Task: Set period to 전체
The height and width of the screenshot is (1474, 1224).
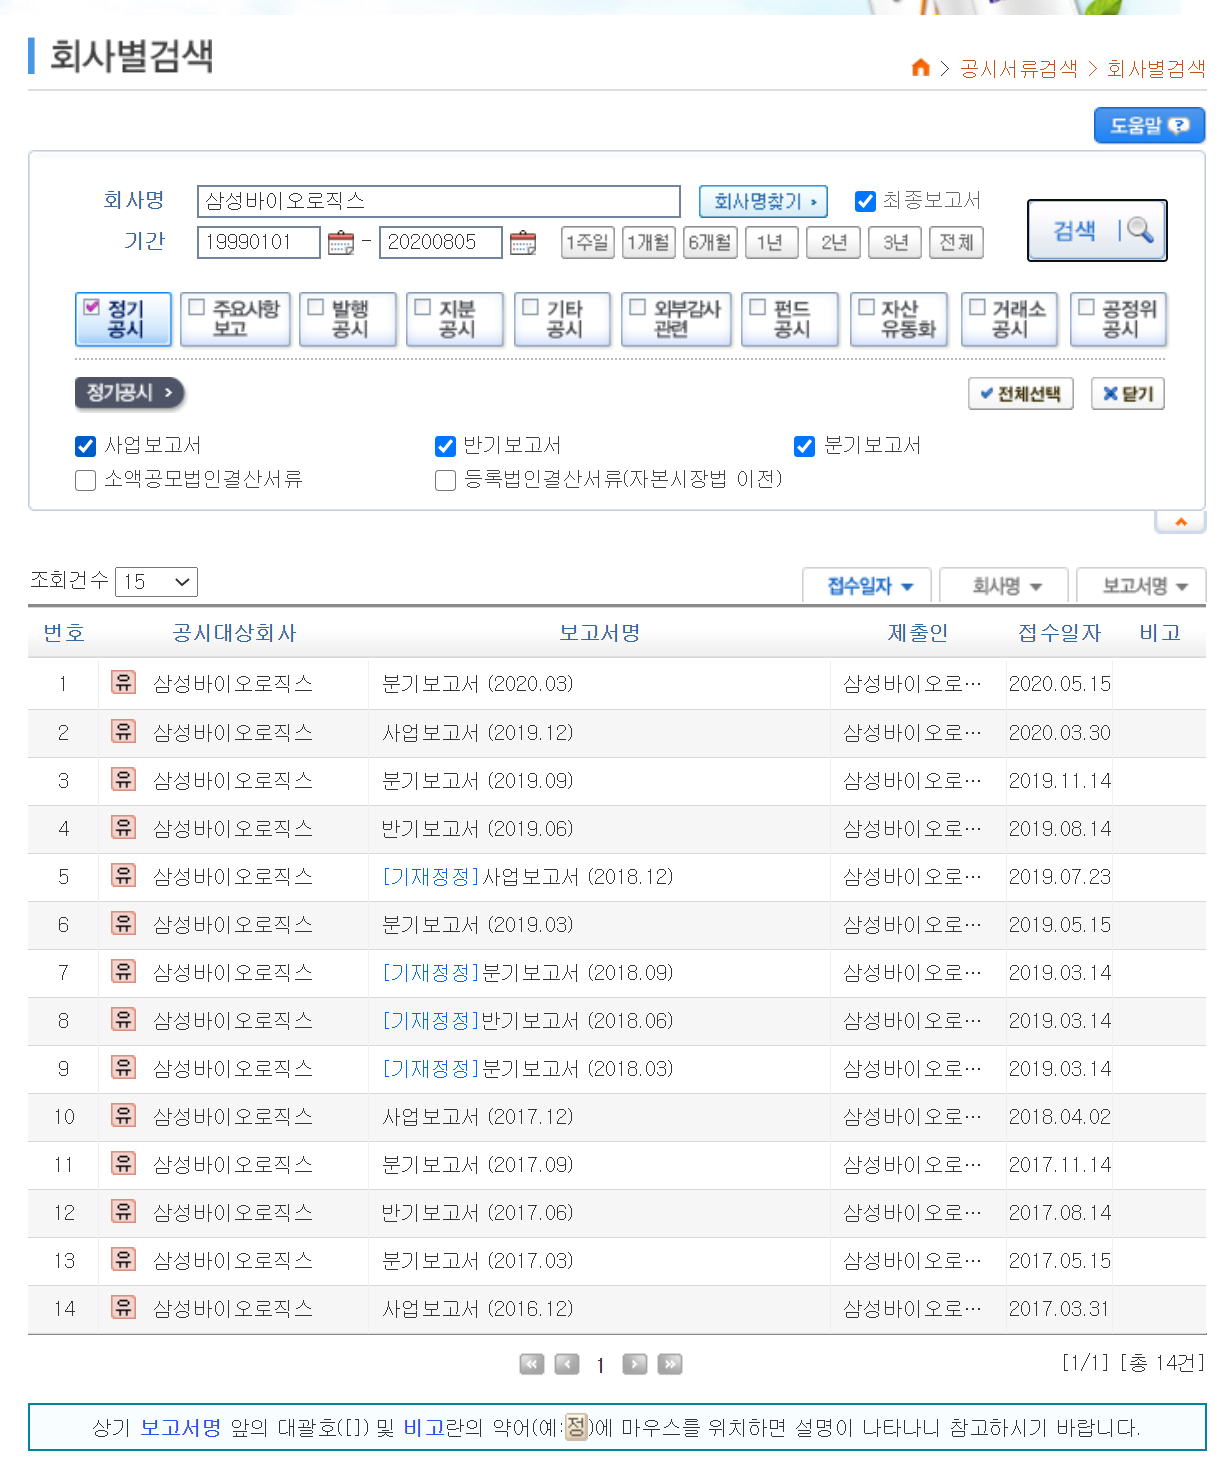Action: (x=957, y=242)
